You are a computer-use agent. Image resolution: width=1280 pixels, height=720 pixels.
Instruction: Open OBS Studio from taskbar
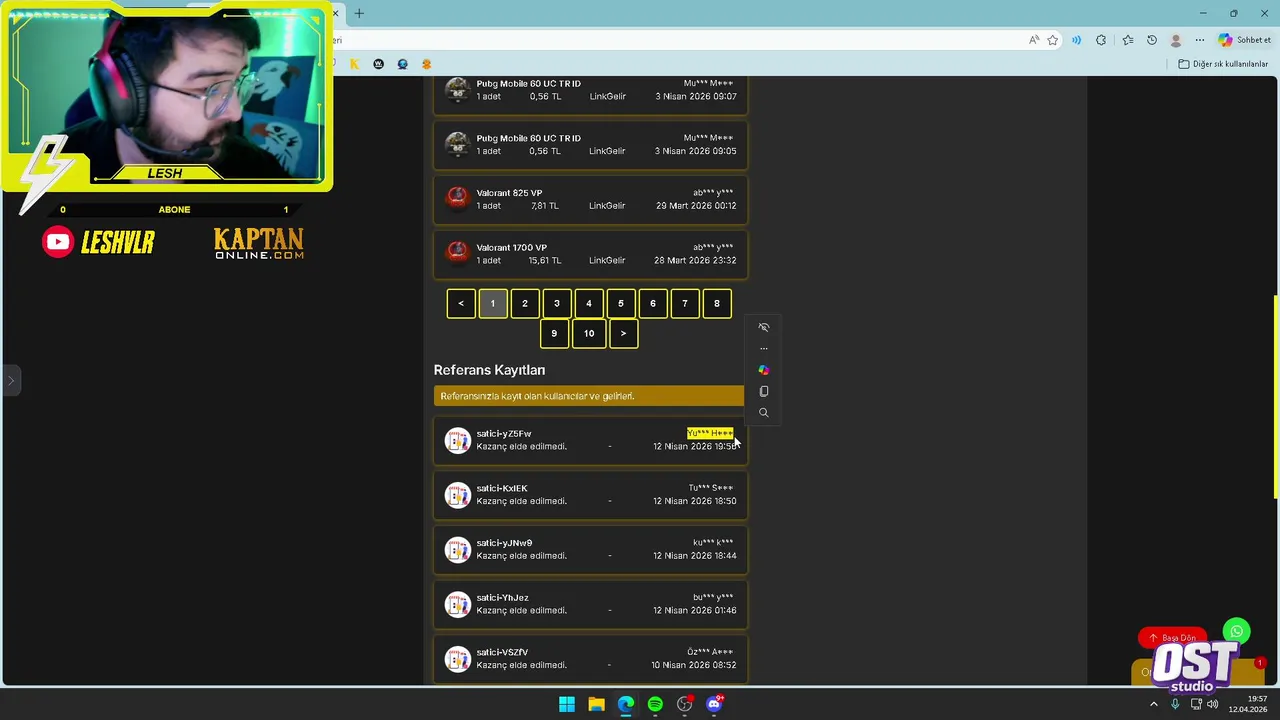click(684, 704)
